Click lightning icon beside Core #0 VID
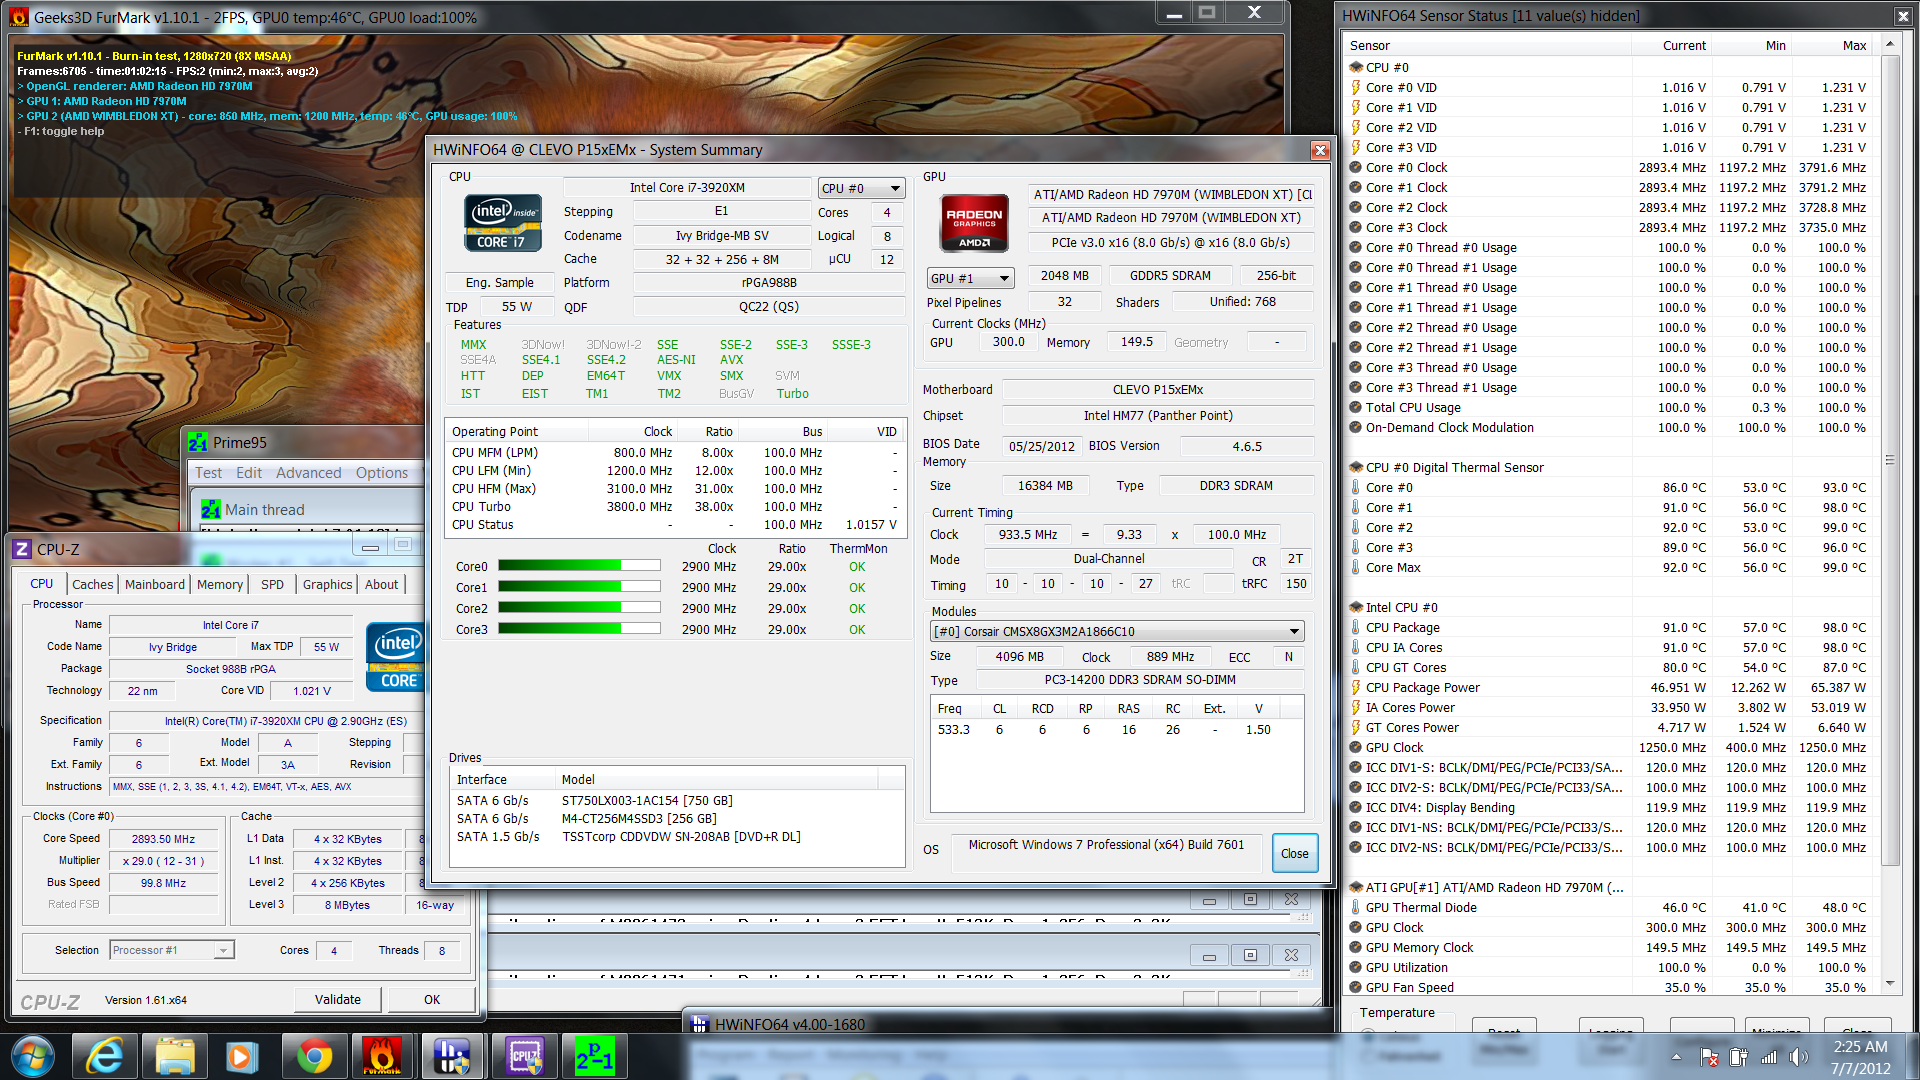The width and height of the screenshot is (1920, 1080). pos(1356,87)
